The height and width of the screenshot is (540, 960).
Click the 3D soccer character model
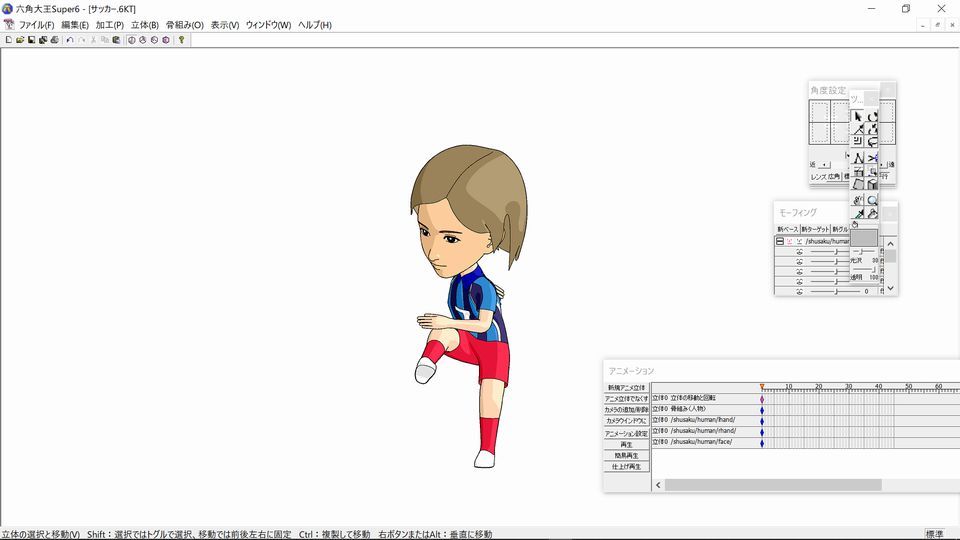click(x=468, y=306)
